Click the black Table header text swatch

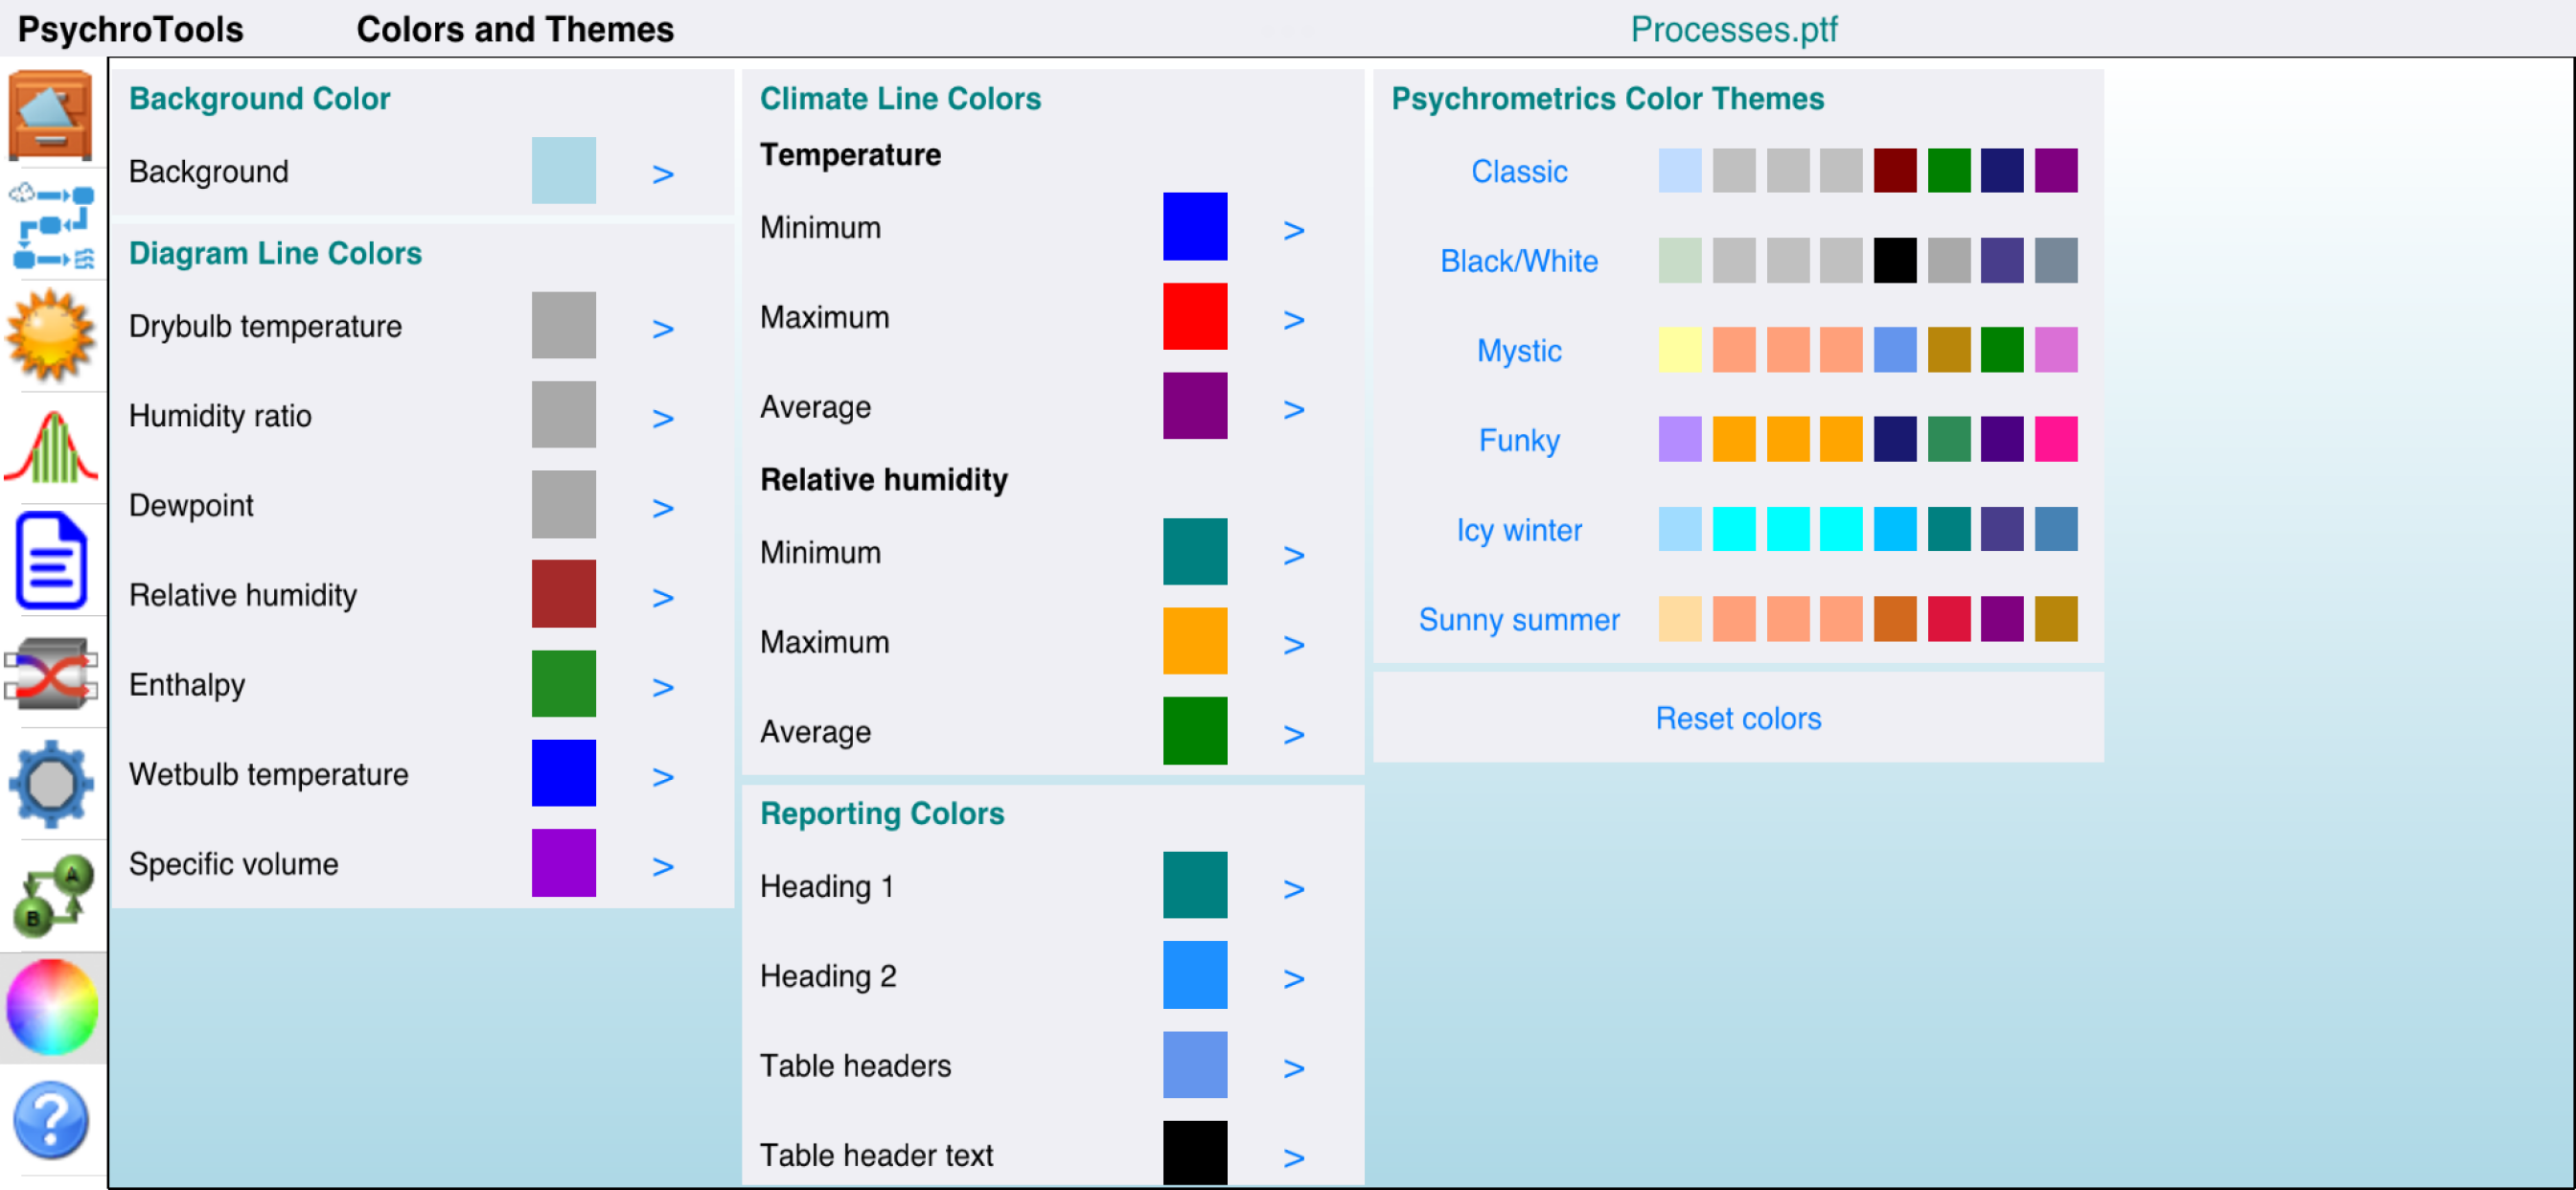[1194, 1153]
